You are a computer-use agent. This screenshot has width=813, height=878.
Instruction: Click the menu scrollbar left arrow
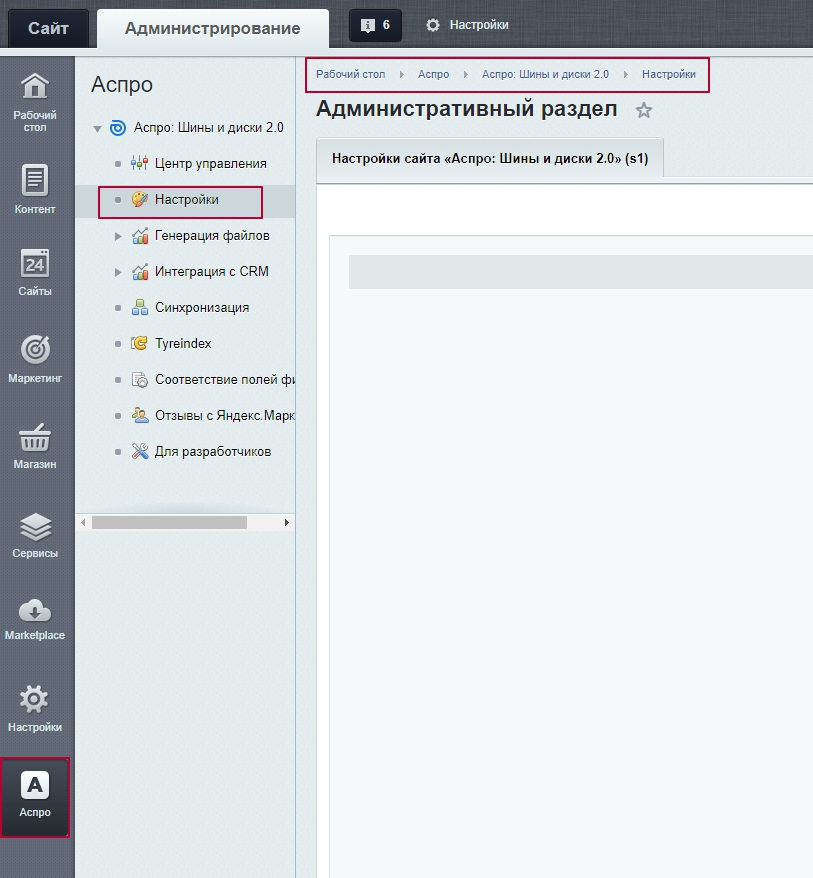point(83,522)
